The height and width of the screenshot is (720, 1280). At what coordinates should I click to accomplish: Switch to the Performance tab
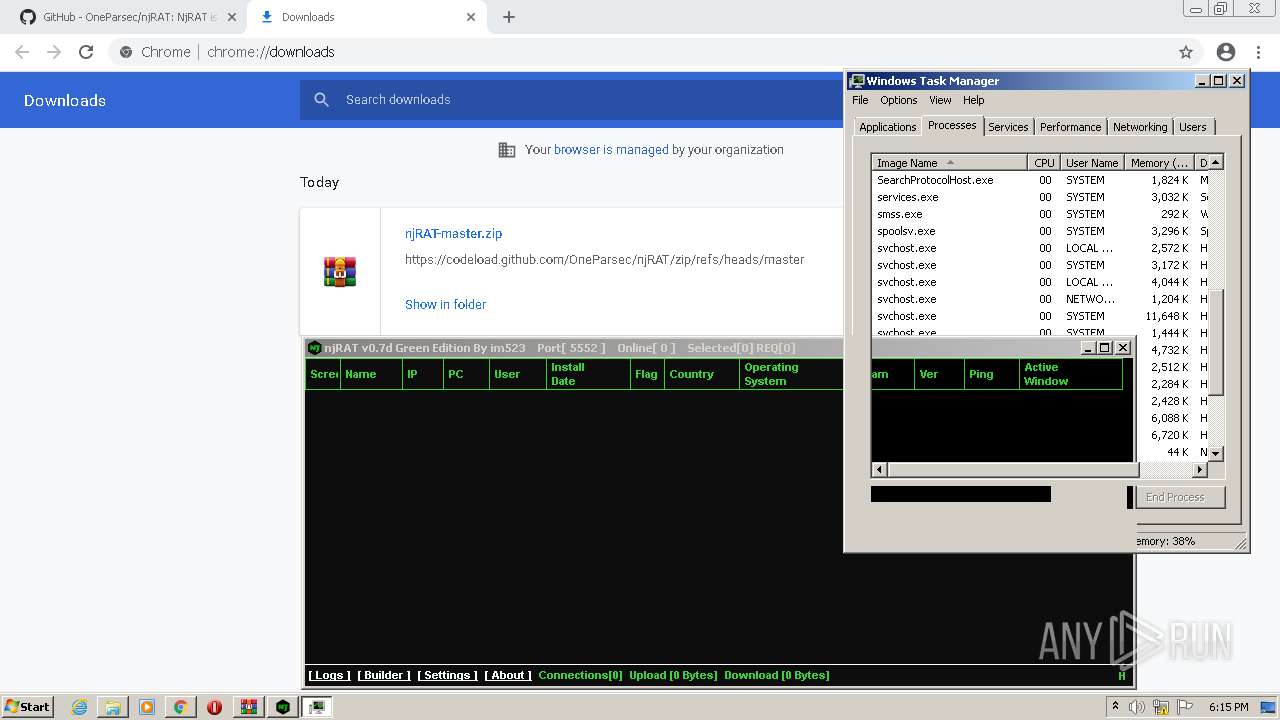(x=1070, y=127)
